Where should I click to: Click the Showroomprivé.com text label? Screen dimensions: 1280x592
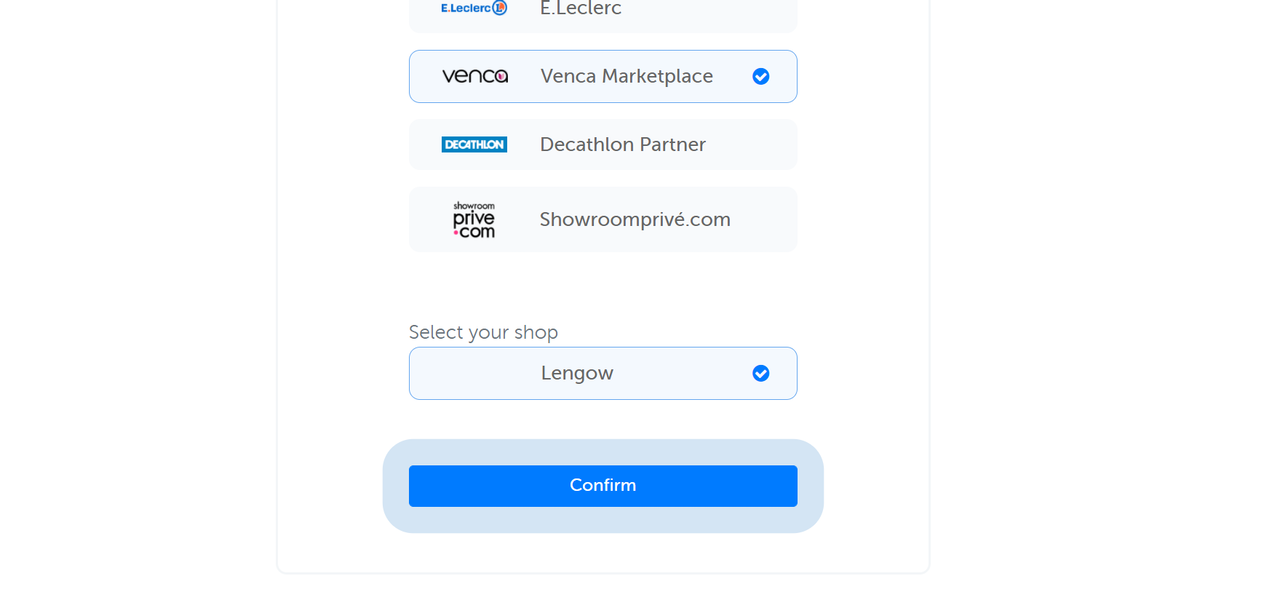coord(635,219)
